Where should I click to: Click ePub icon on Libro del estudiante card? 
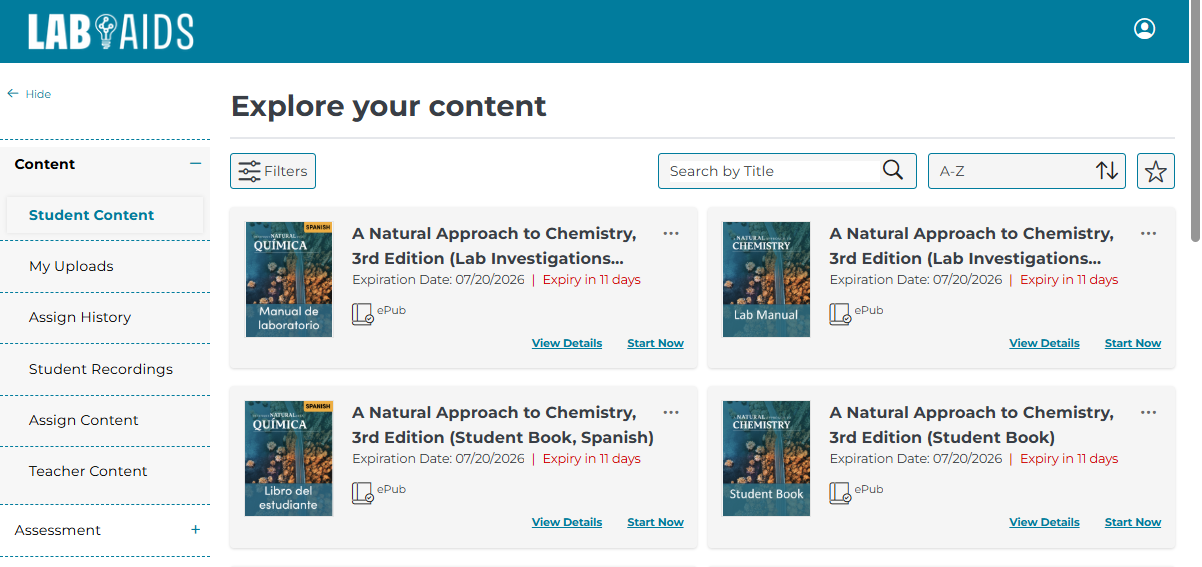point(363,494)
